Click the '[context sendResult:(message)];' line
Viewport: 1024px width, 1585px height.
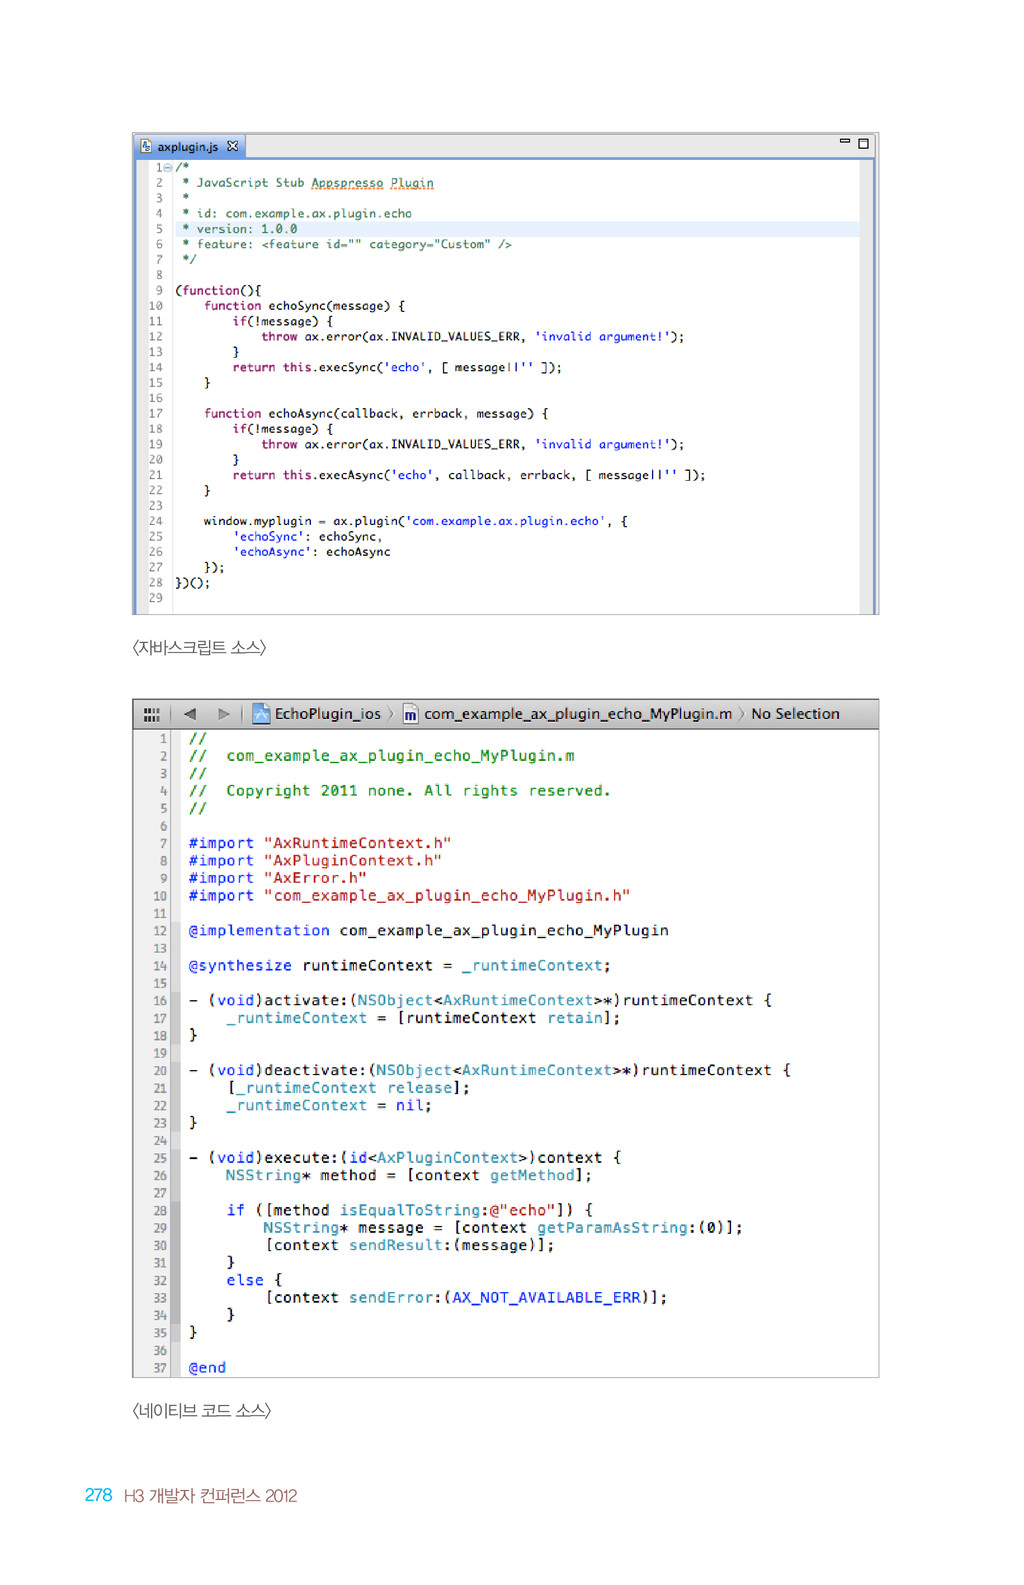[x=410, y=1246]
